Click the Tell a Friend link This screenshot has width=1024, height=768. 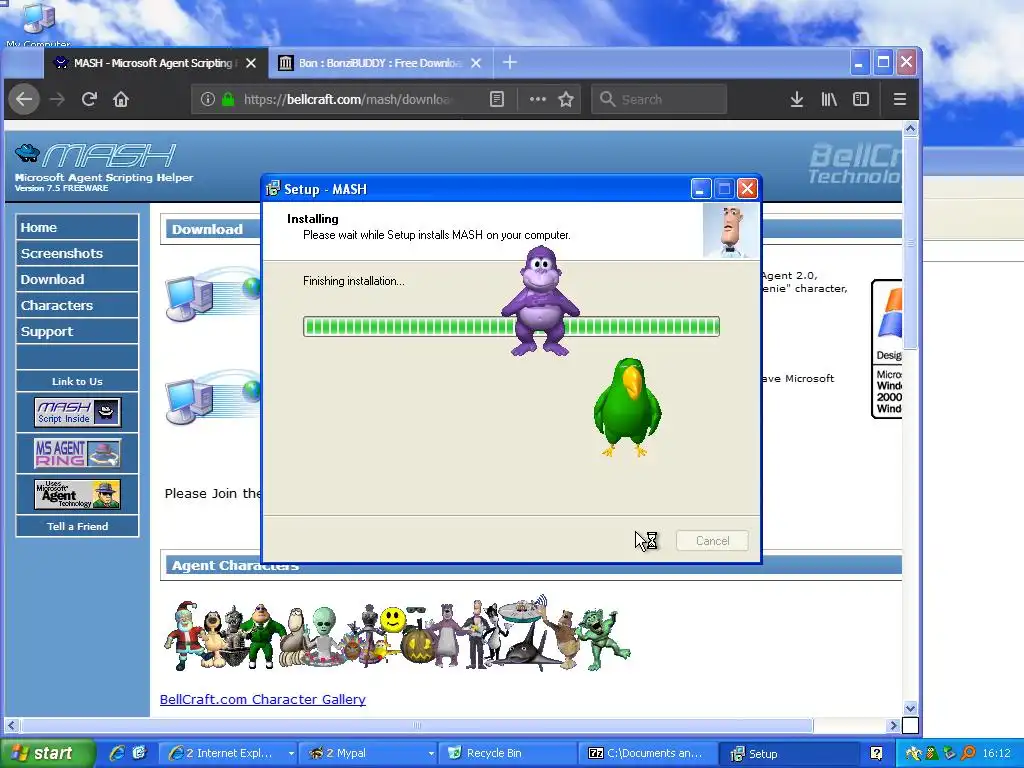click(x=77, y=526)
